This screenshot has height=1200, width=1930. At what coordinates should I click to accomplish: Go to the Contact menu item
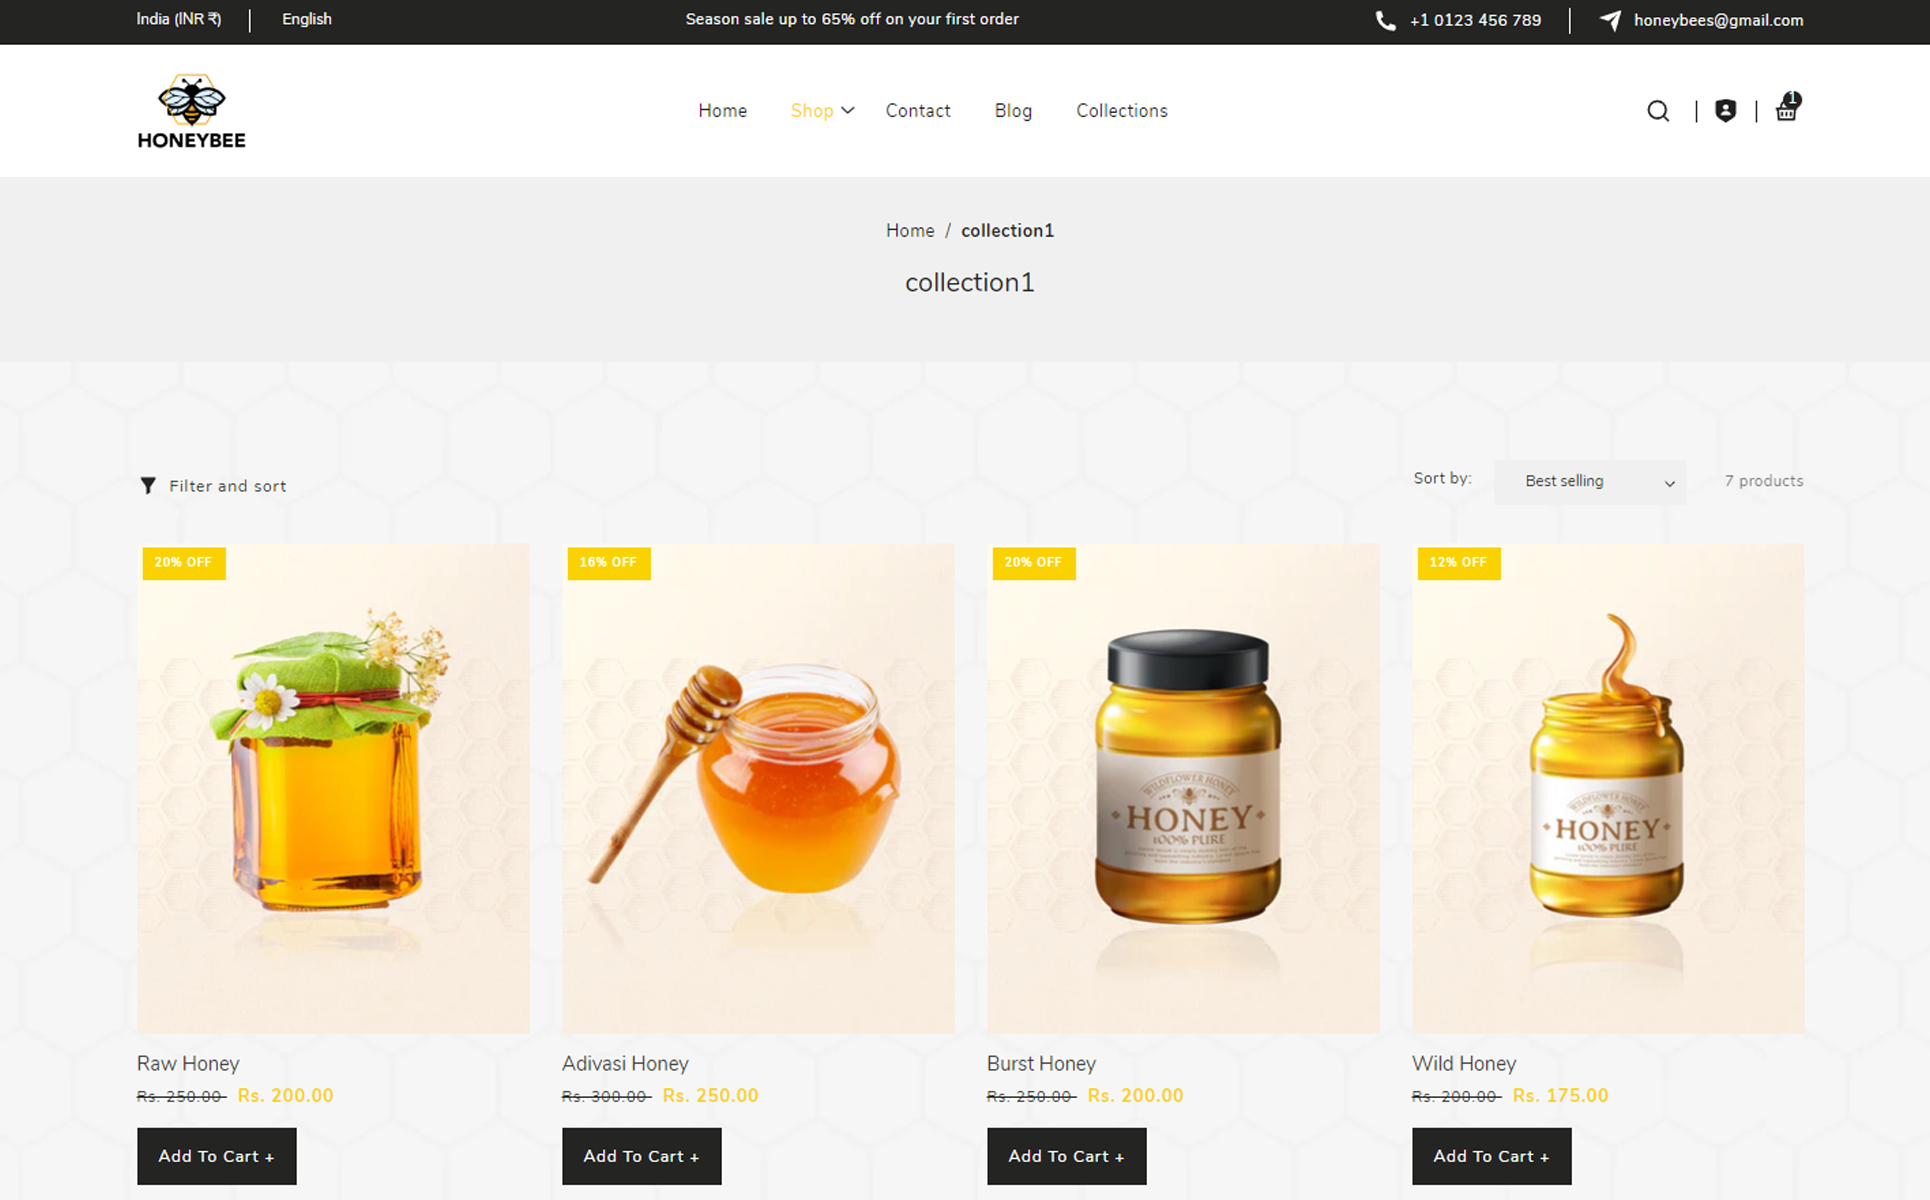pos(918,111)
